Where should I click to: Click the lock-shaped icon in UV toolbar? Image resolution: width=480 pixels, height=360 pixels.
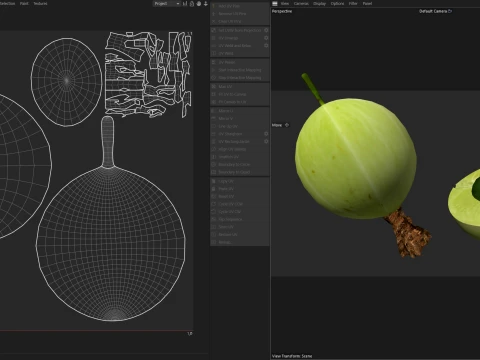click(192, 4)
